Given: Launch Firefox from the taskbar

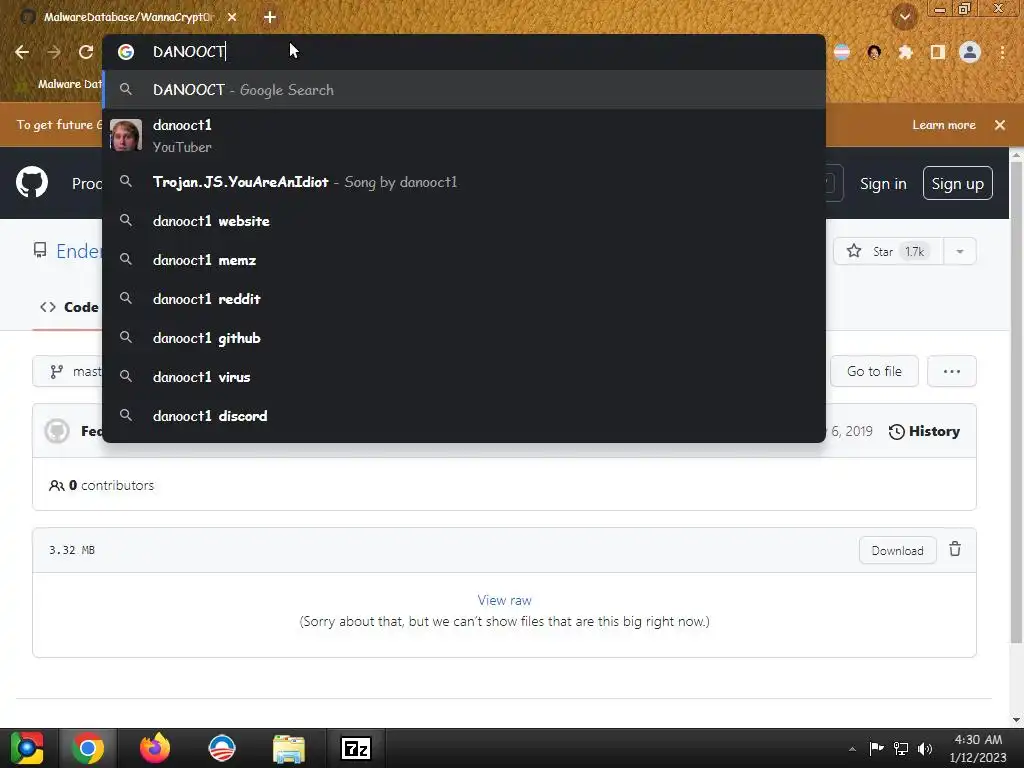Looking at the screenshot, I should coord(155,748).
